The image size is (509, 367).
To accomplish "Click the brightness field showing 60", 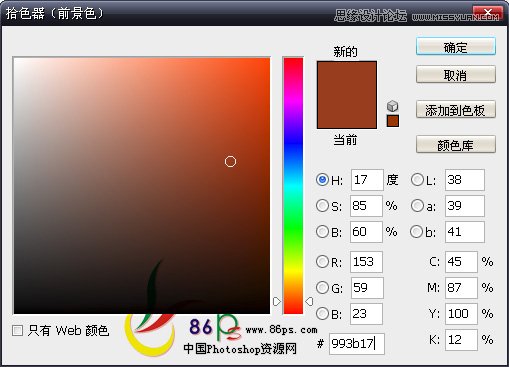I will [x=366, y=232].
